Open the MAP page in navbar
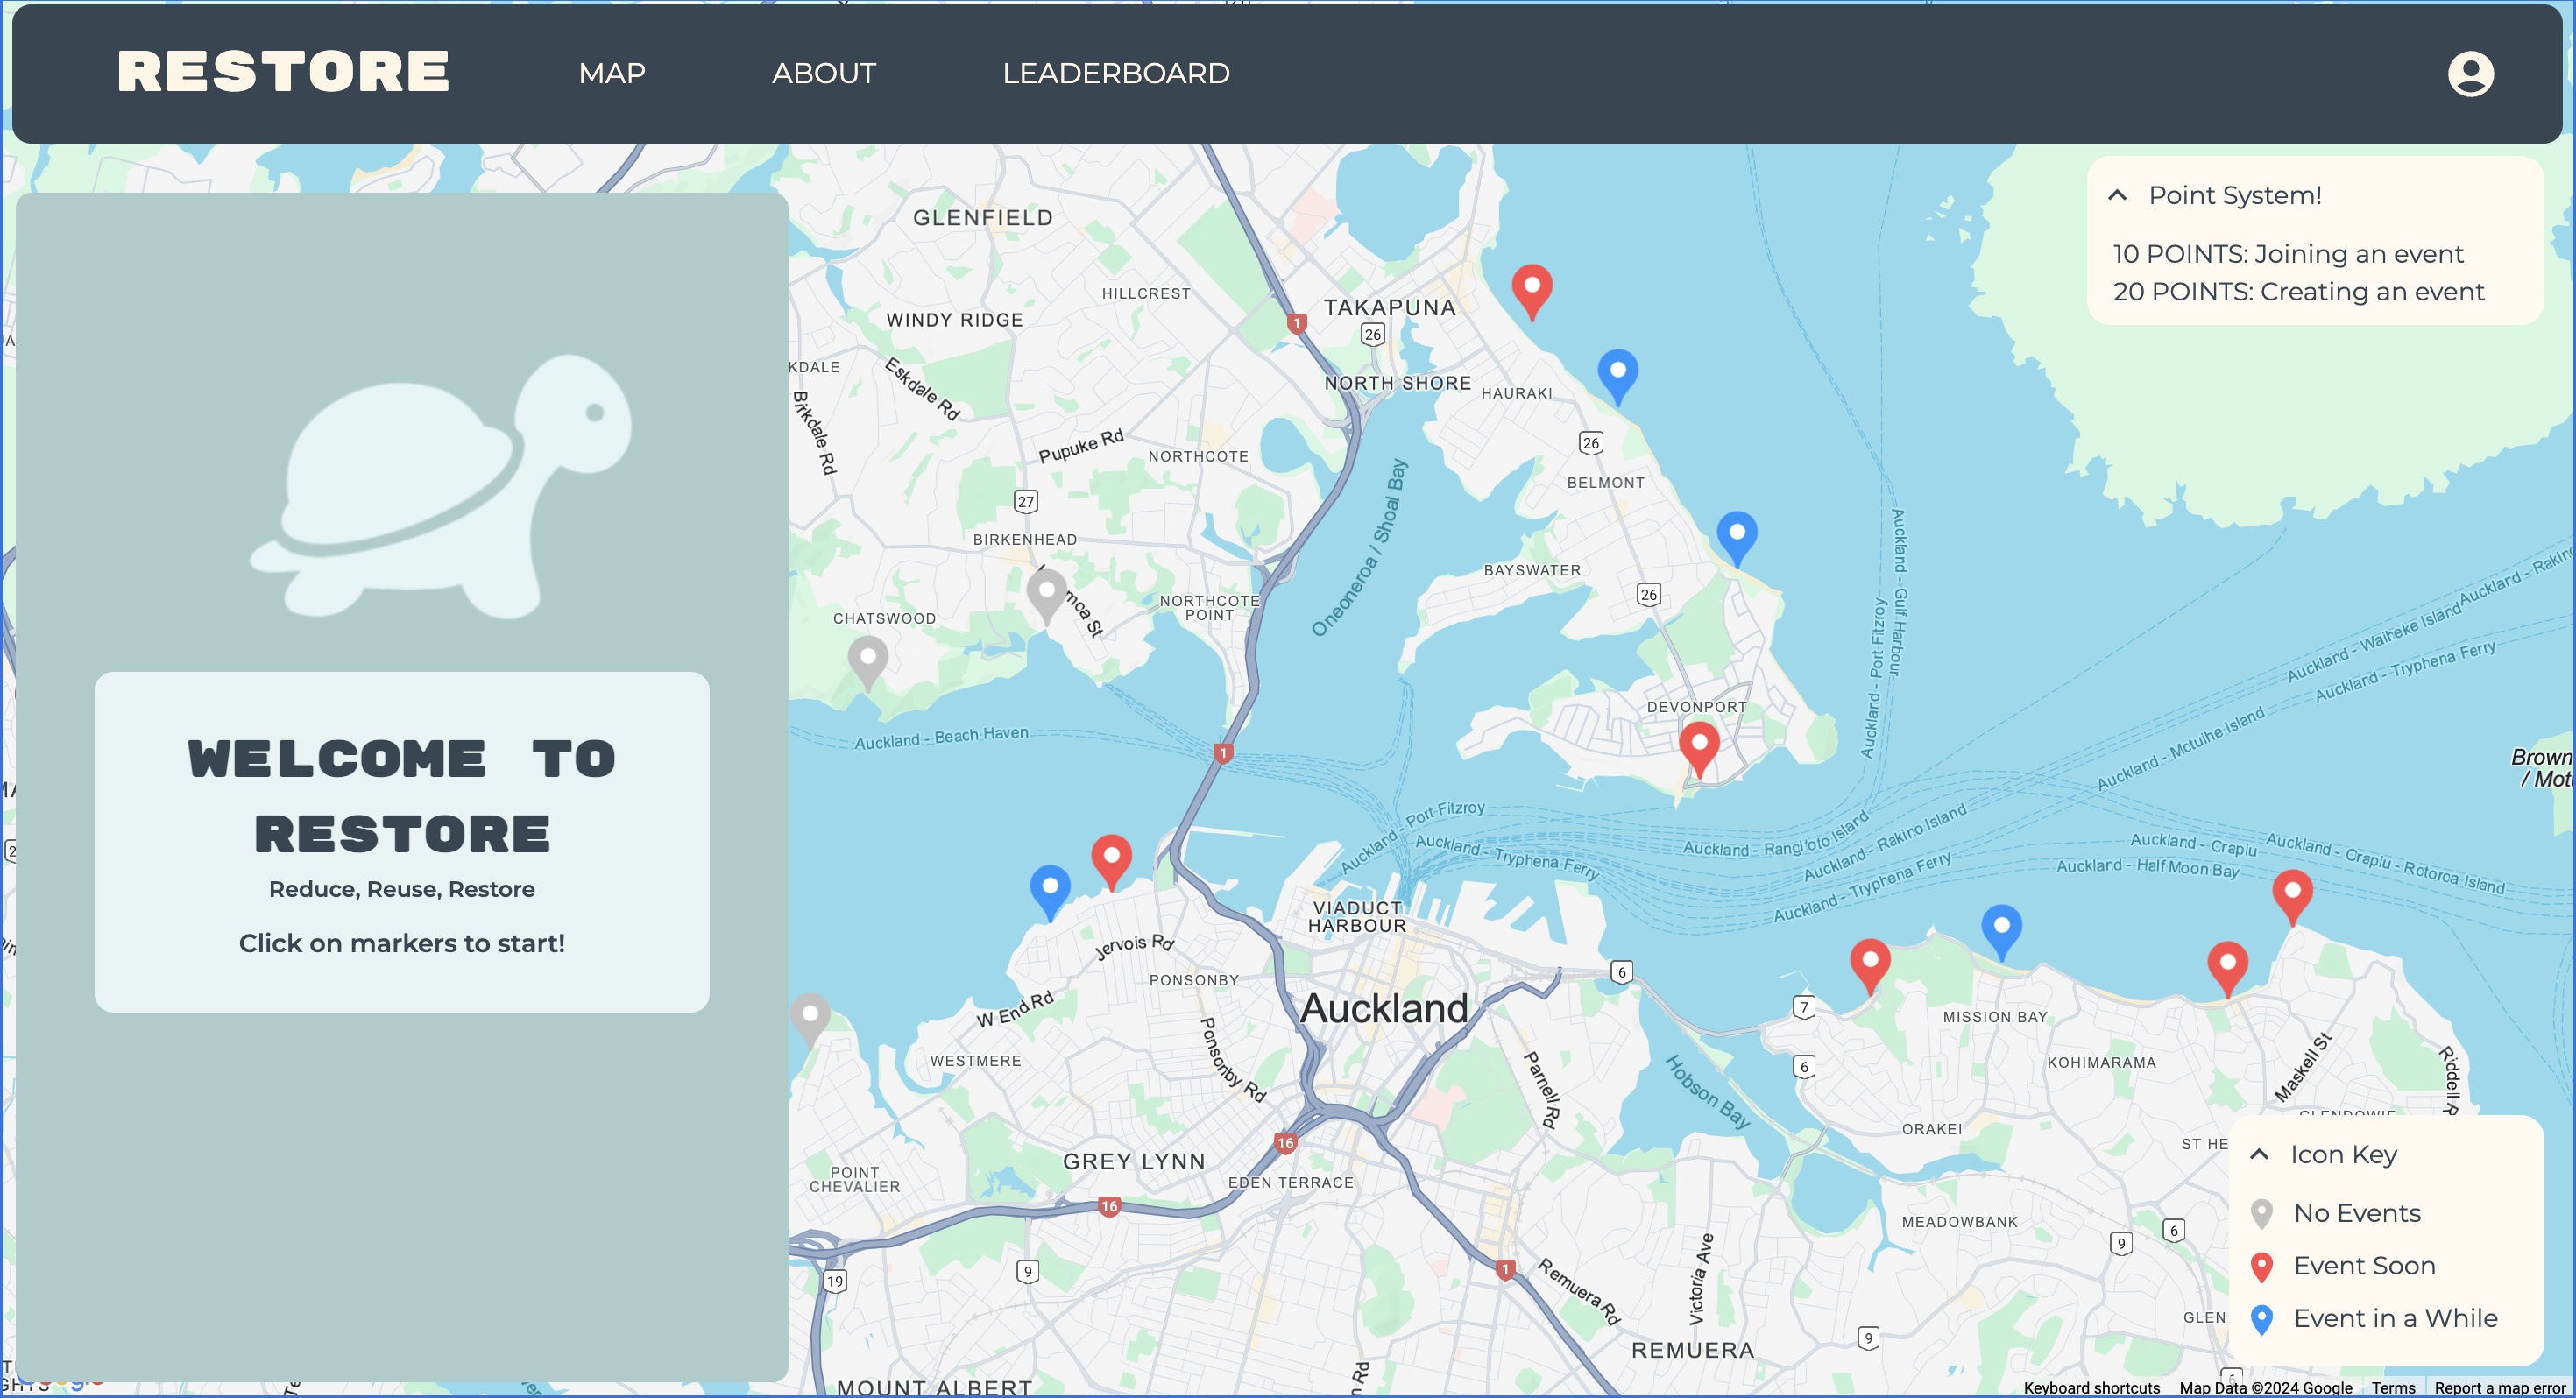This screenshot has width=2576, height=1398. pos(612,74)
